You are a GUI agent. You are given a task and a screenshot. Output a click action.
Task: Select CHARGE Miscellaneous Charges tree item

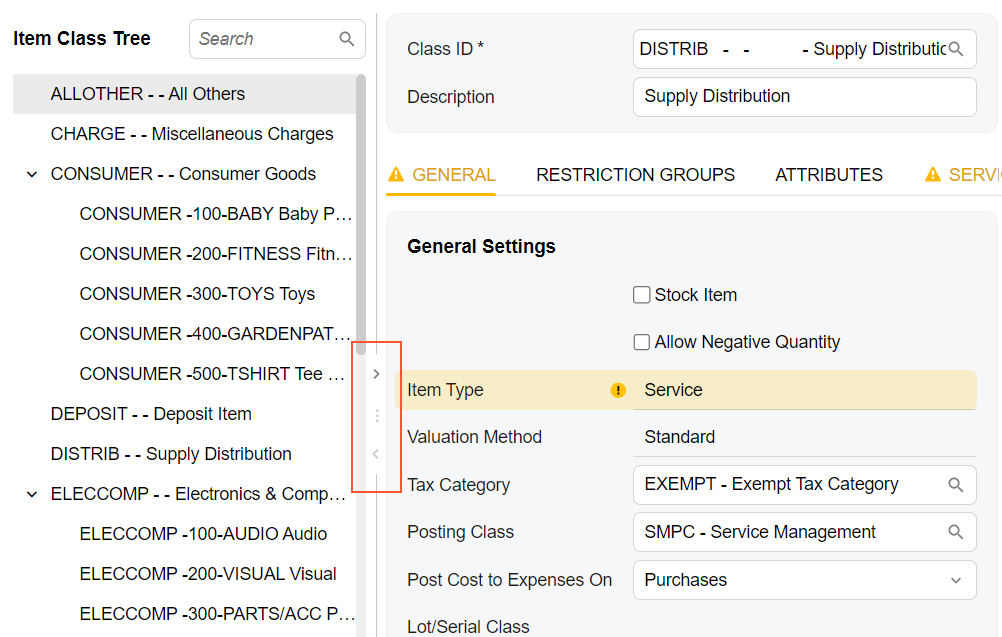pyautogui.click(x=192, y=134)
